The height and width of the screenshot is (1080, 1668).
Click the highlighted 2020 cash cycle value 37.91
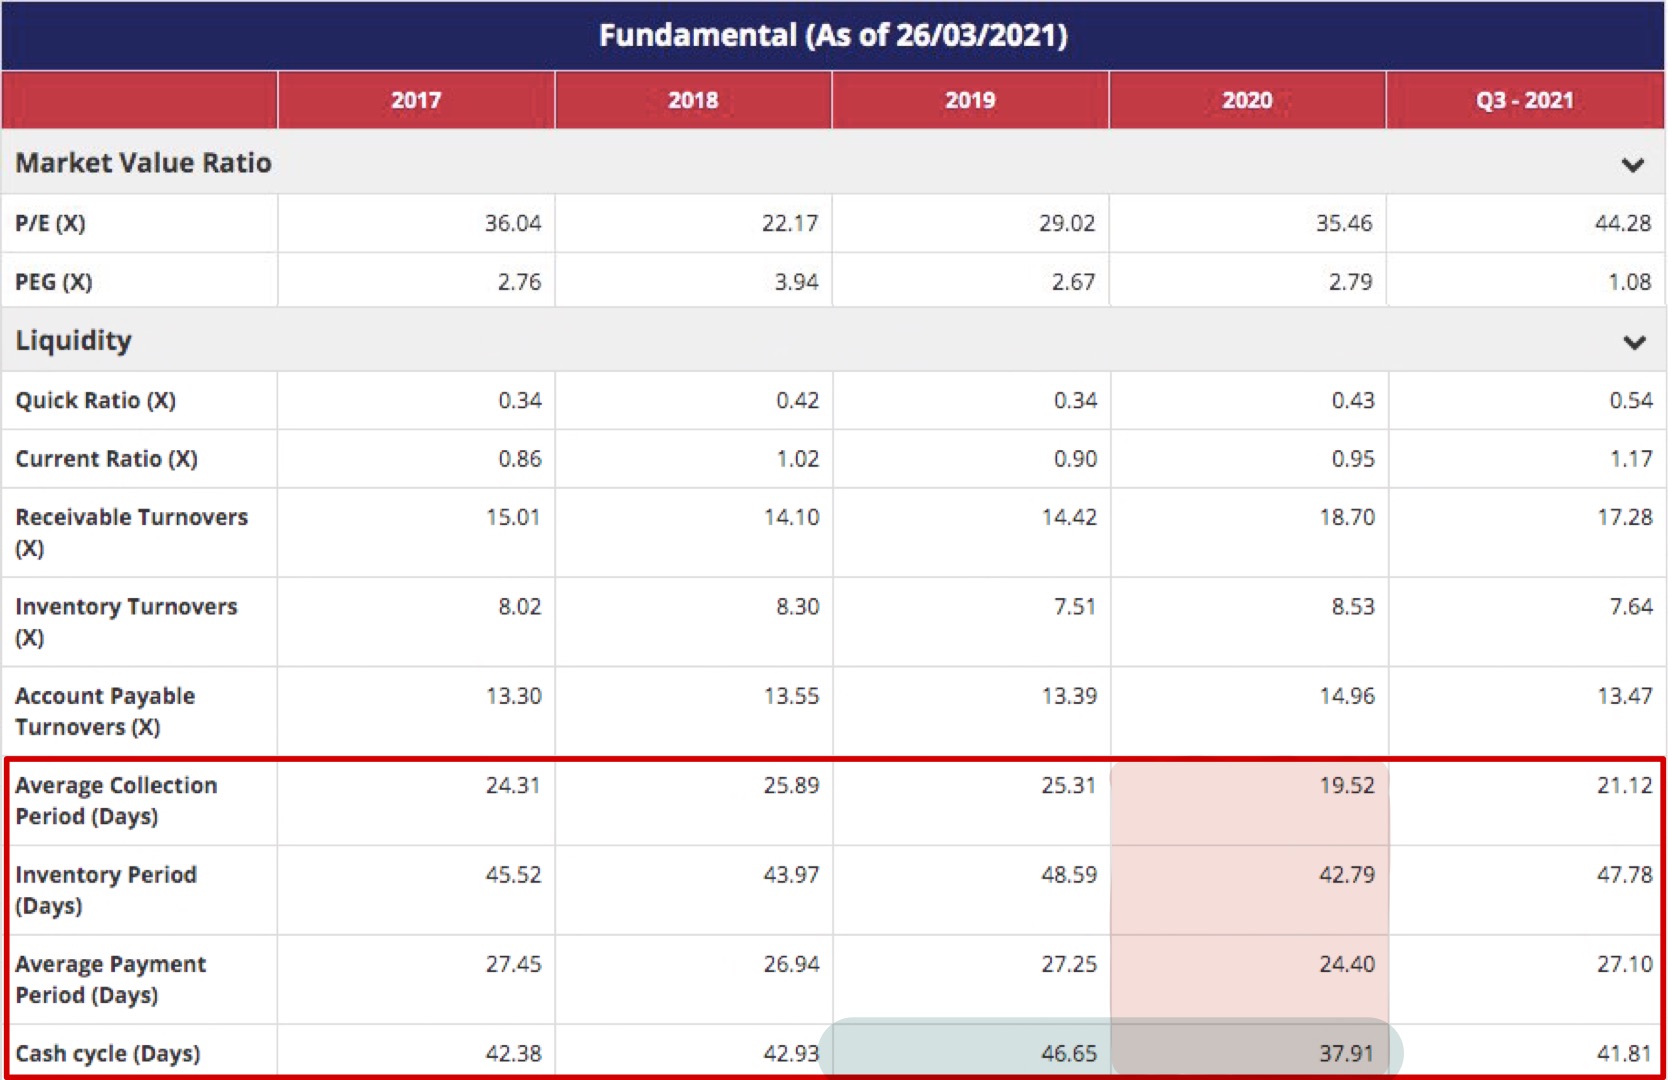coord(1345,1053)
